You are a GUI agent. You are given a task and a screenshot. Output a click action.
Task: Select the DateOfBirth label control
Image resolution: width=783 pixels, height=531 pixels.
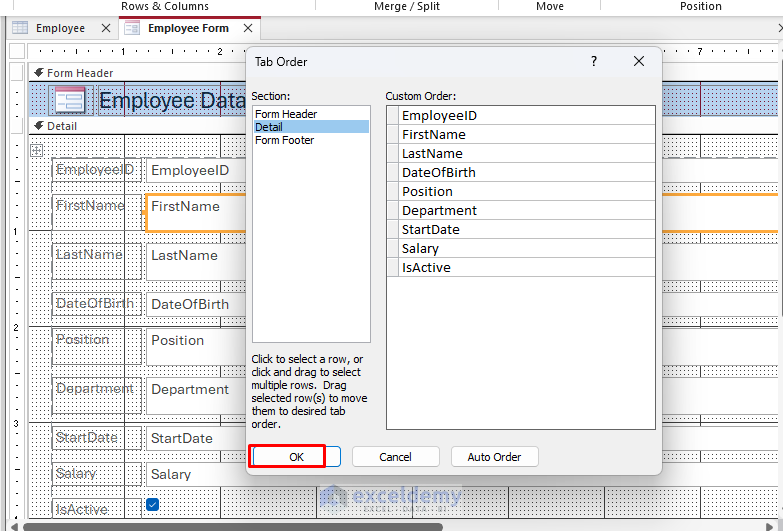point(96,304)
